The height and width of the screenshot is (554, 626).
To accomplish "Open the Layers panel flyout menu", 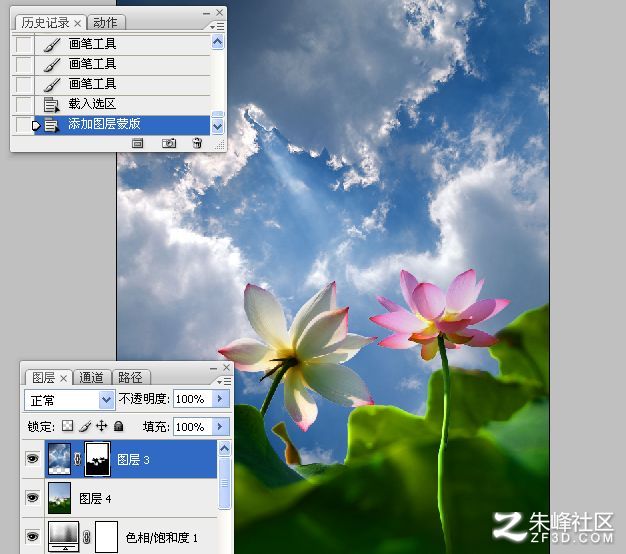I will [x=224, y=382].
